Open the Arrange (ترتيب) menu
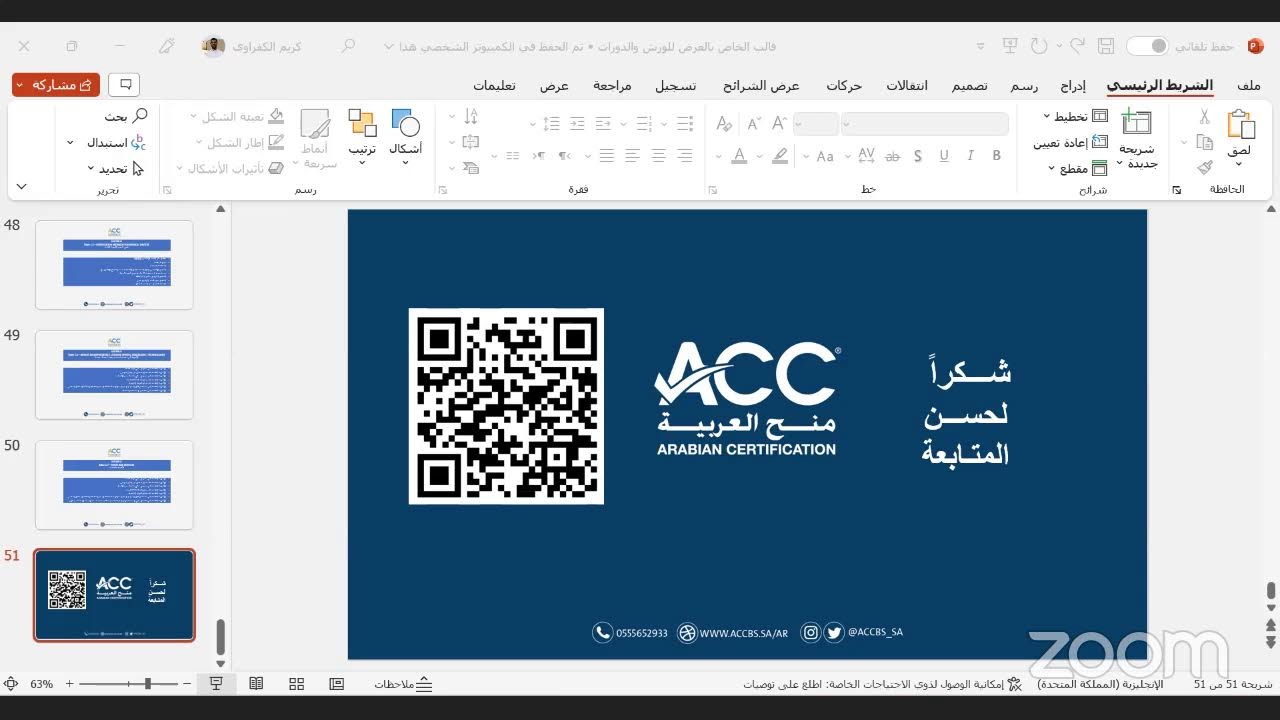This screenshot has height=720, width=1280. (x=362, y=138)
